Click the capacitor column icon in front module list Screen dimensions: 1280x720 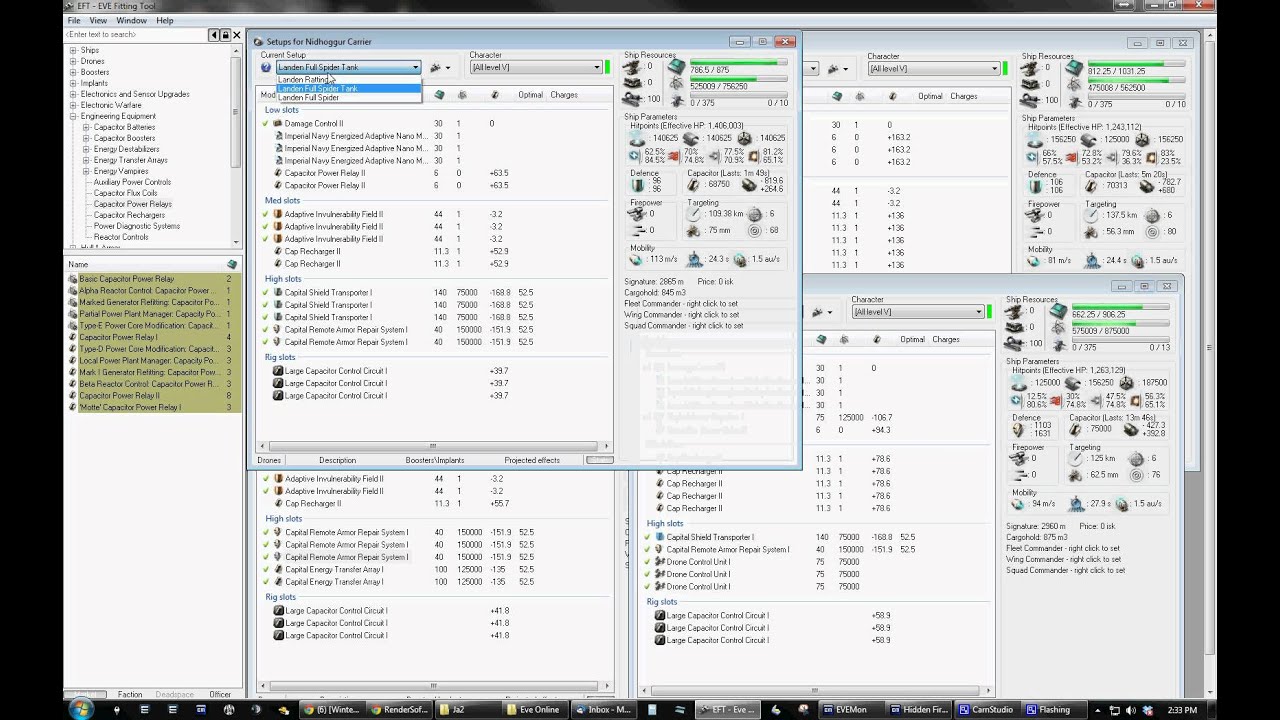(494, 95)
